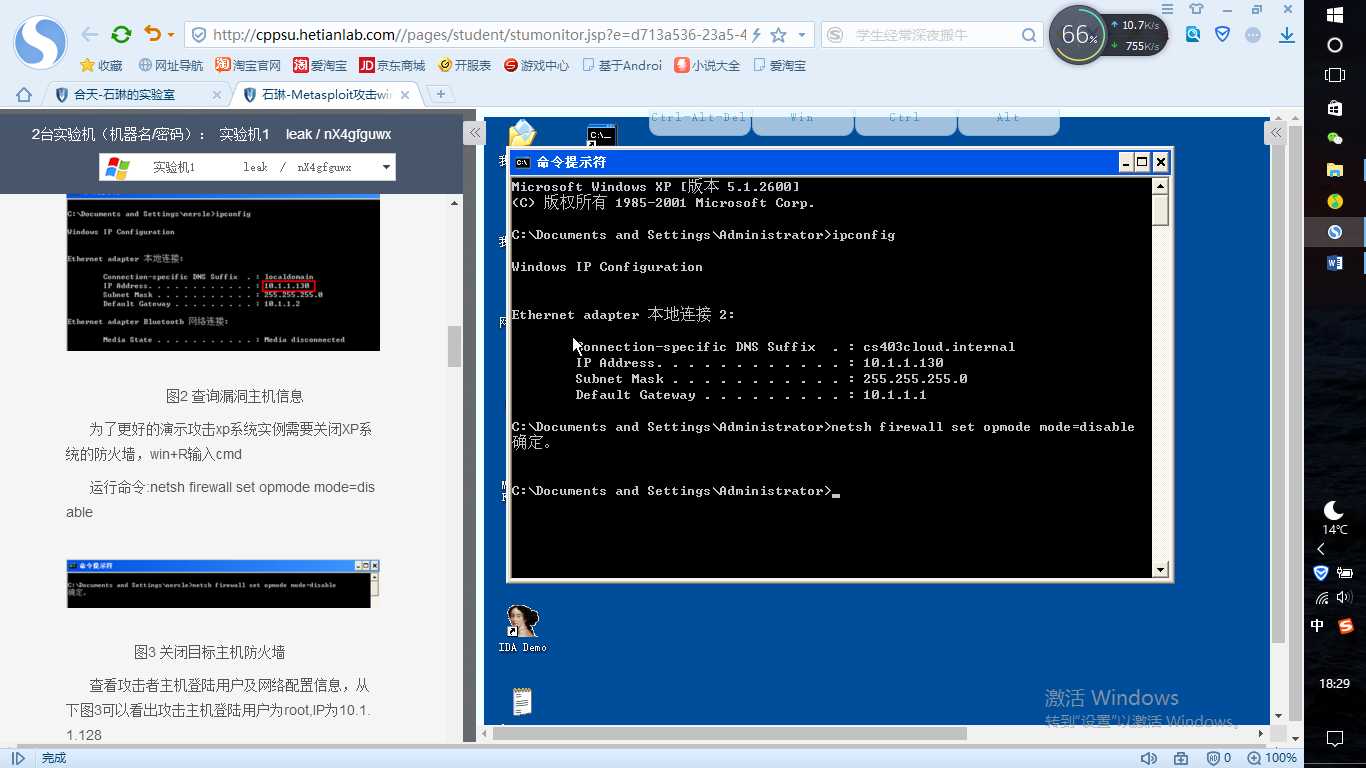Bookmark this page with the star icon

(778, 35)
